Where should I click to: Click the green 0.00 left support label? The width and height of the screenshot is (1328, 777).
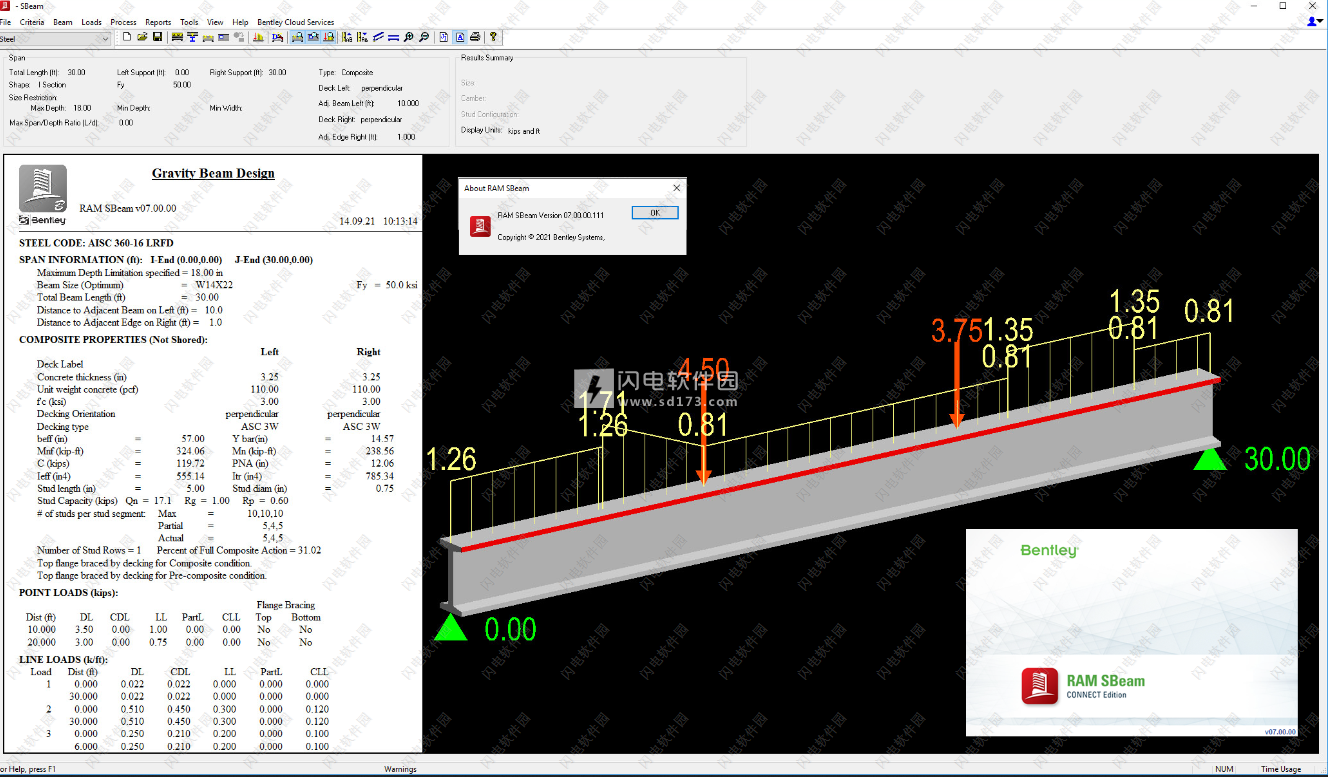click(510, 630)
